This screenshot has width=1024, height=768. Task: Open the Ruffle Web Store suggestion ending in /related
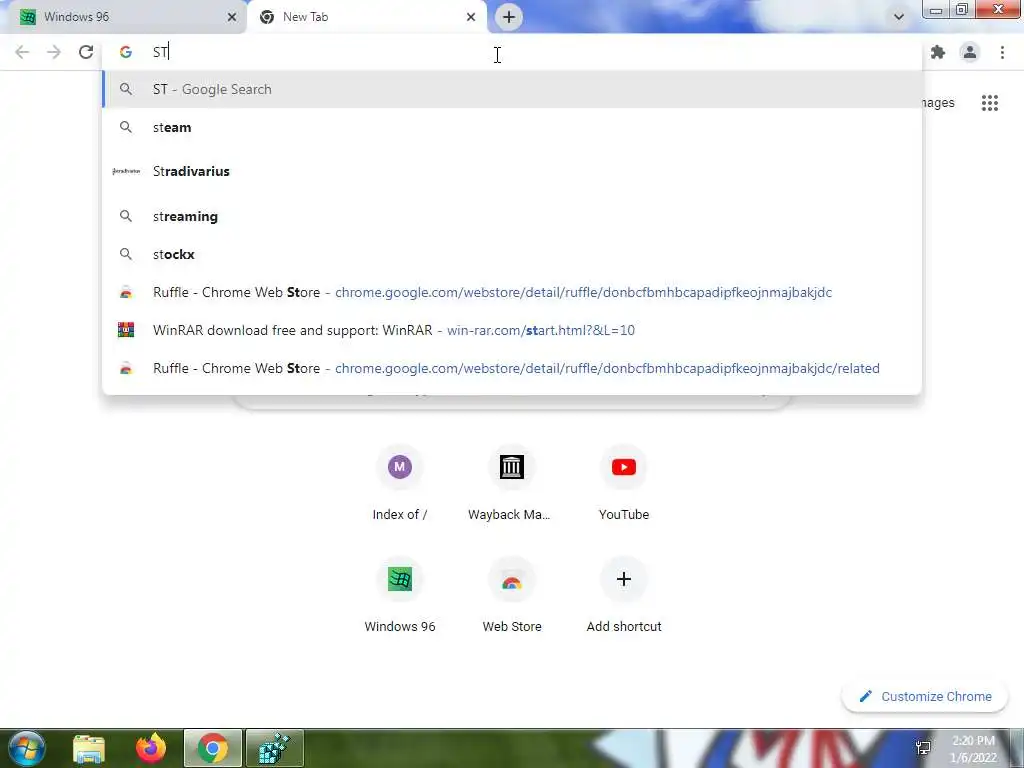pyautogui.click(x=512, y=368)
